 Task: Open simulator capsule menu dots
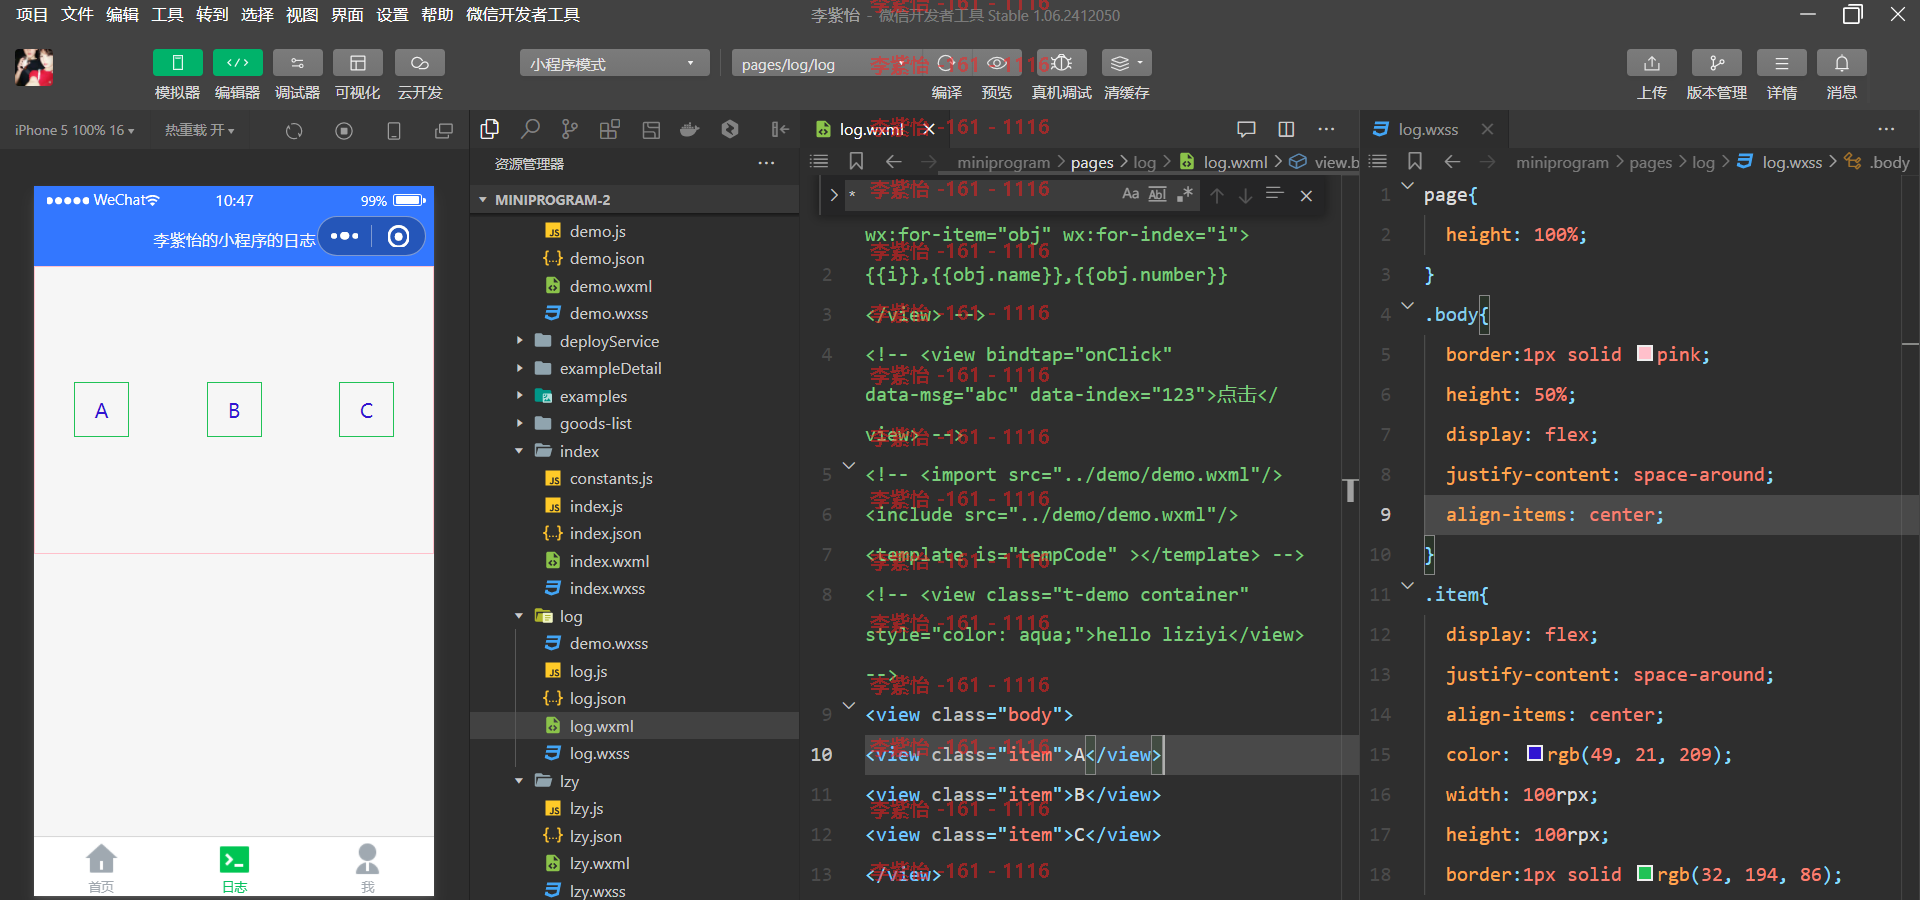[344, 236]
